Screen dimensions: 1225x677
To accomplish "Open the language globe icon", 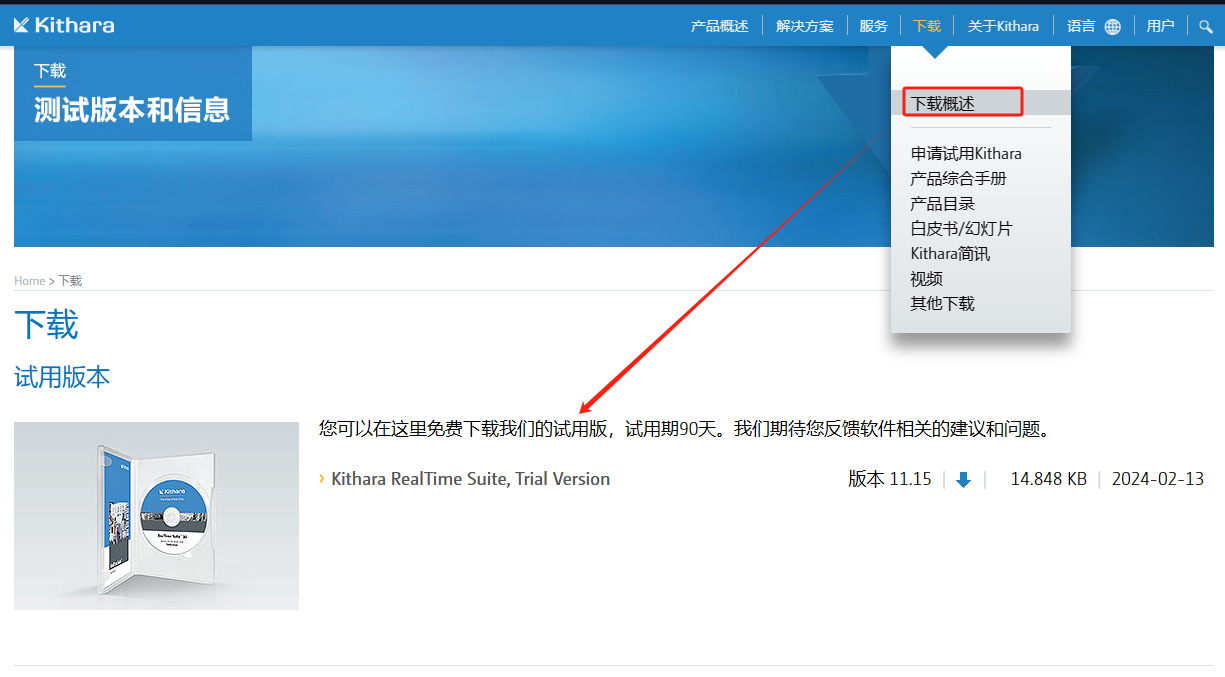I will [1113, 27].
